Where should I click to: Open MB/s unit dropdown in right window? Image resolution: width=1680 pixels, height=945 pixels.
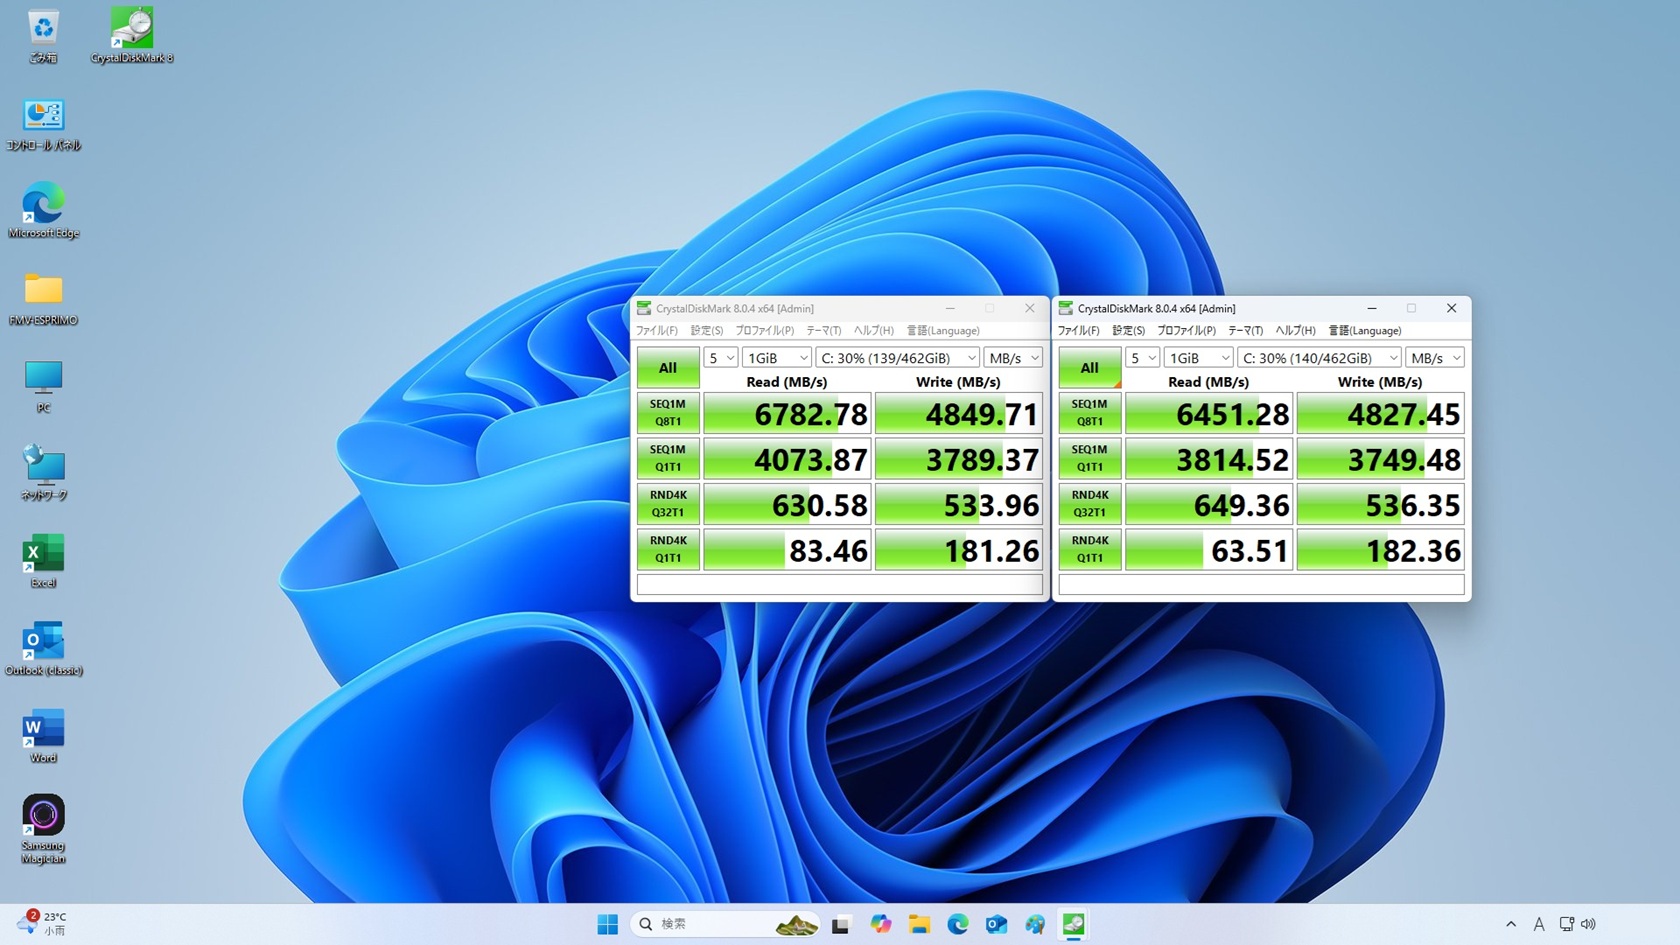(1435, 358)
